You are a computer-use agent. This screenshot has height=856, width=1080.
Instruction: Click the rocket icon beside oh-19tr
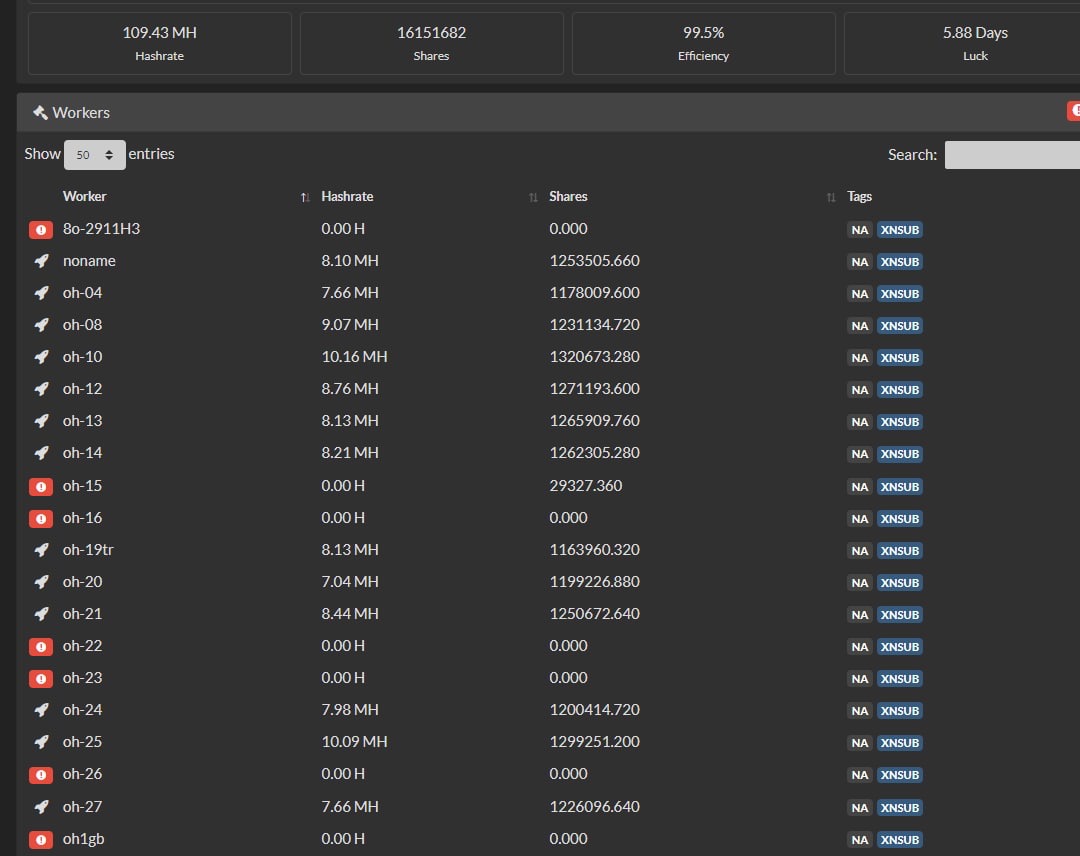coord(41,550)
